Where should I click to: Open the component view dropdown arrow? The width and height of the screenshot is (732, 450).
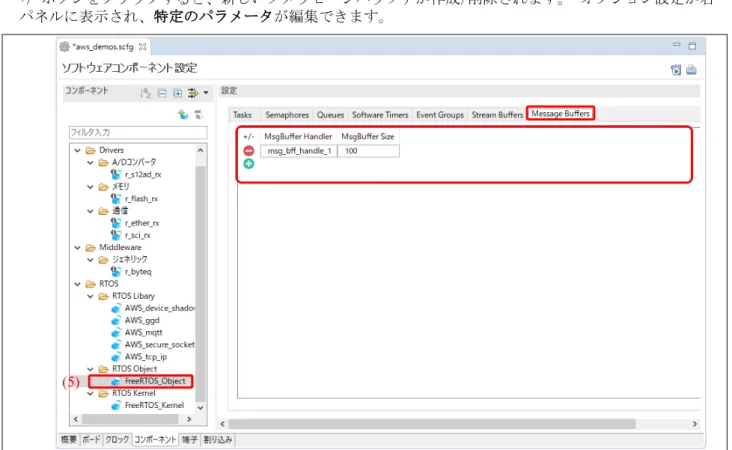point(206,93)
